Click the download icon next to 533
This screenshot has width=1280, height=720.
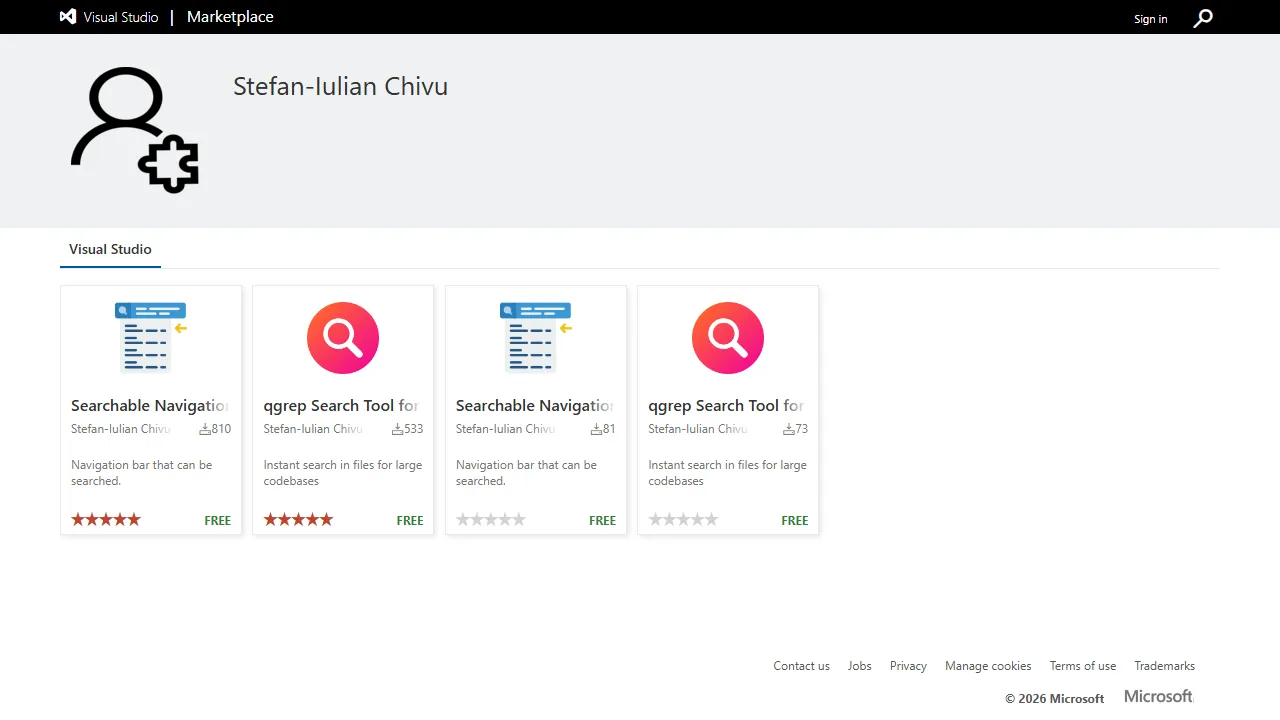pos(397,428)
